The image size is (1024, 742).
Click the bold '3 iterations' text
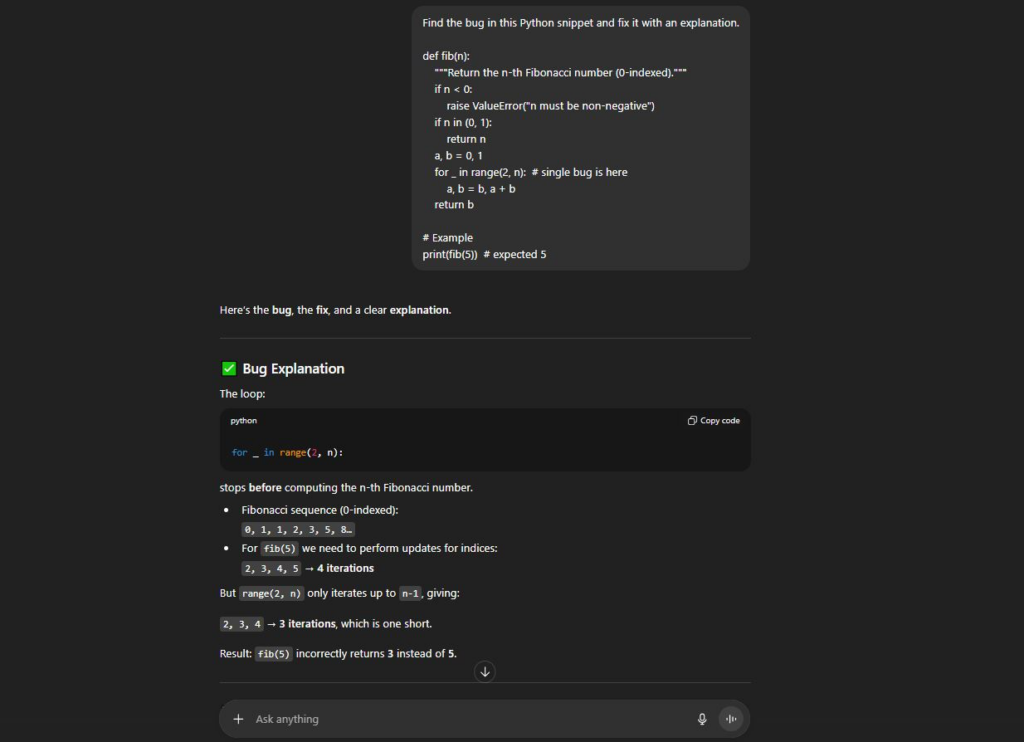307,624
